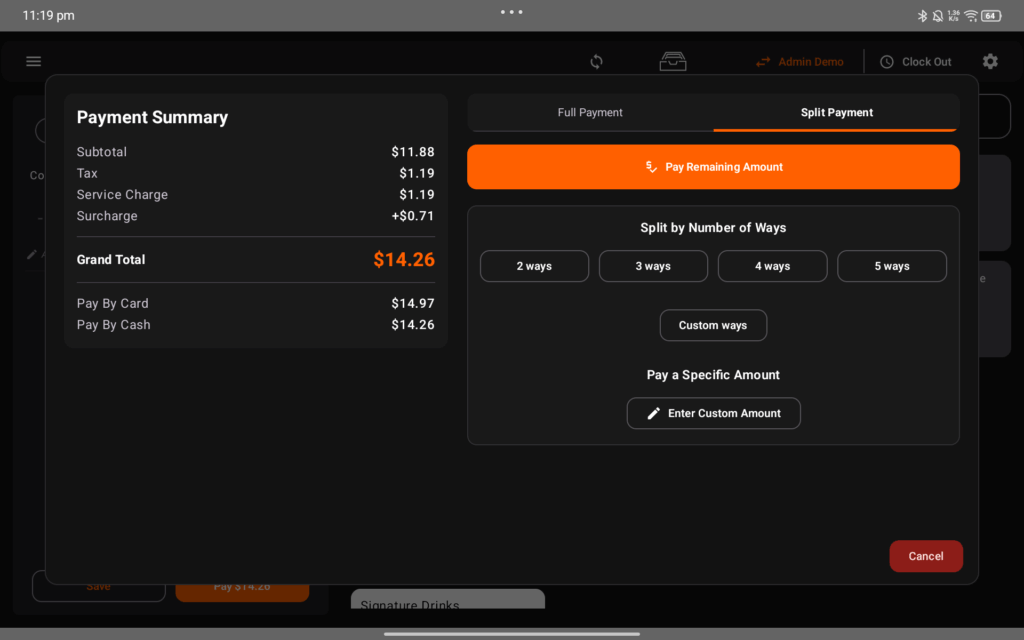Tap the Wi-Fi status icon
Image resolution: width=1024 pixels, height=640 pixels.
point(970,16)
